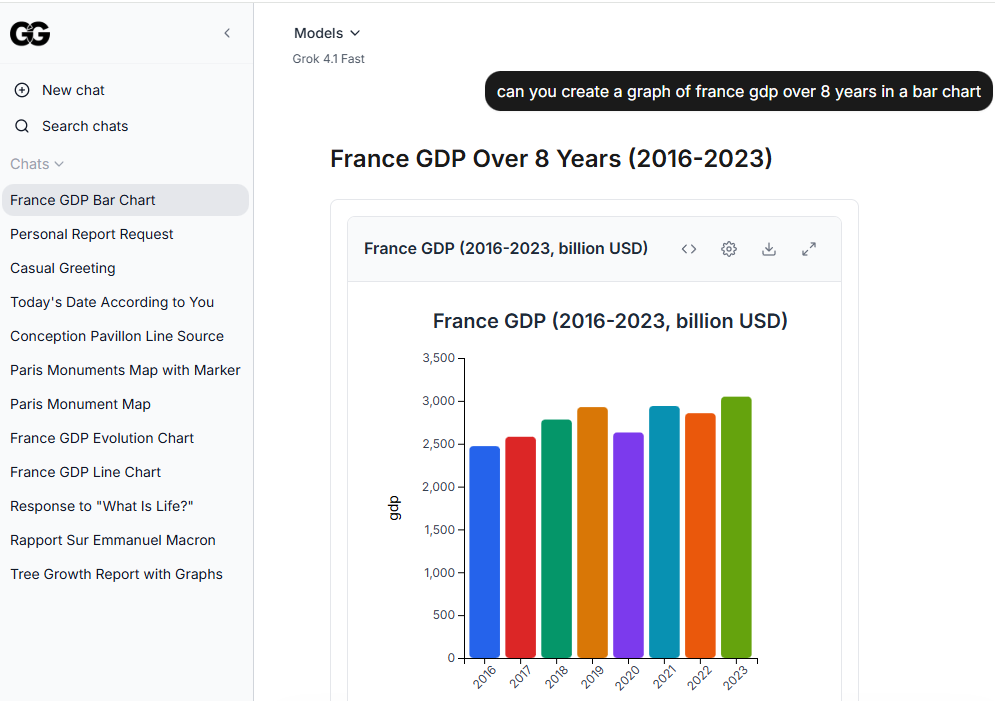
Task: Click the purple 2020 bar
Action: (628, 545)
